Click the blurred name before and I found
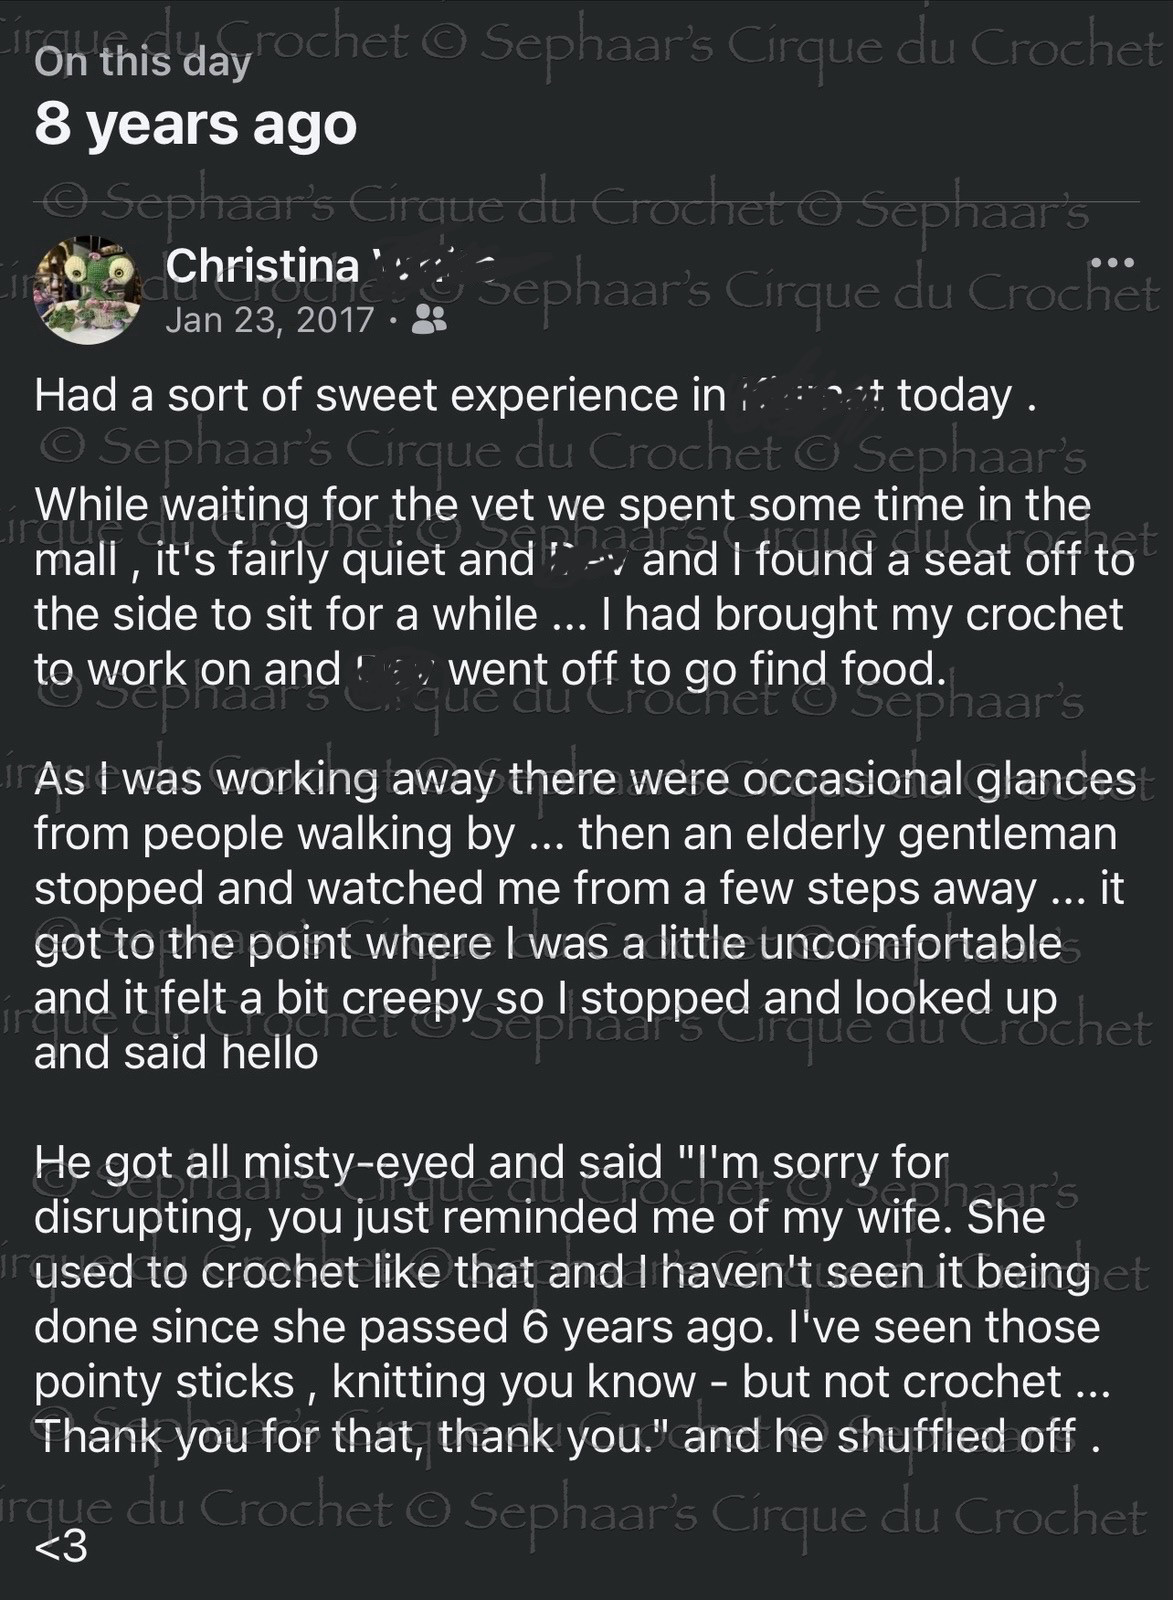The image size is (1173, 1600). [x=586, y=560]
